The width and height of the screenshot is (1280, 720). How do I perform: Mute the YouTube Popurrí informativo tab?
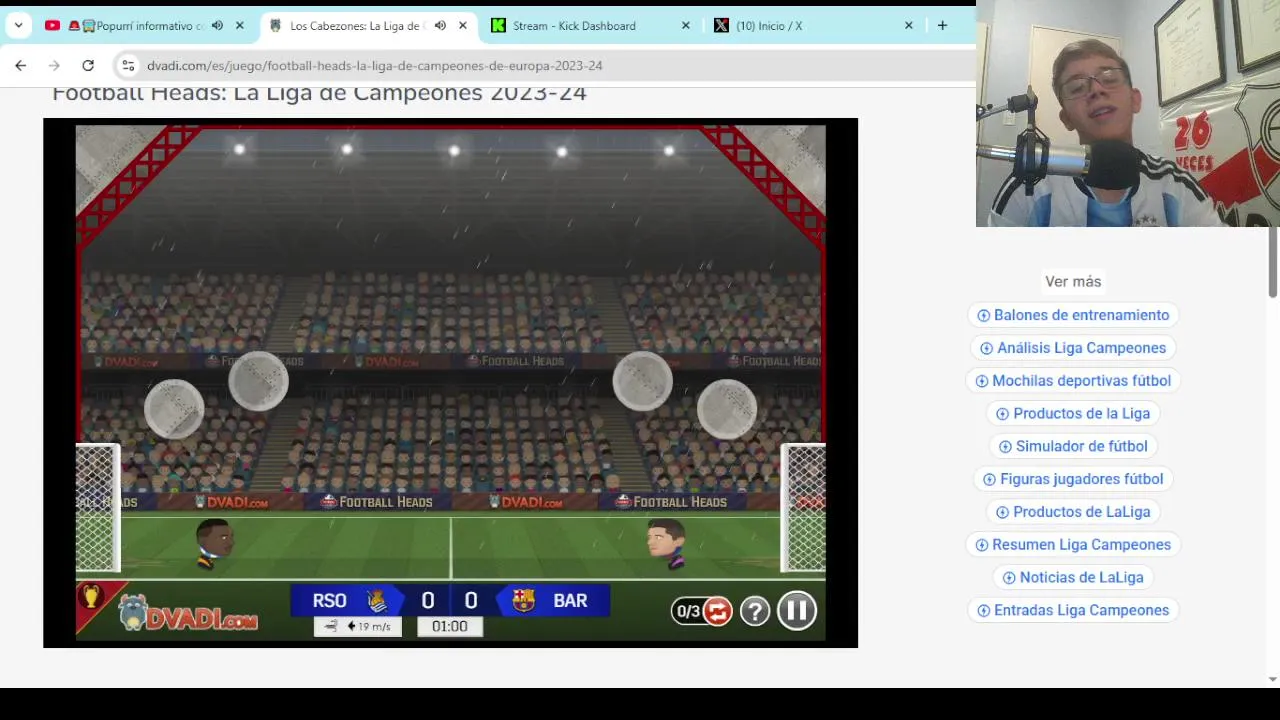pyautogui.click(x=217, y=25)
